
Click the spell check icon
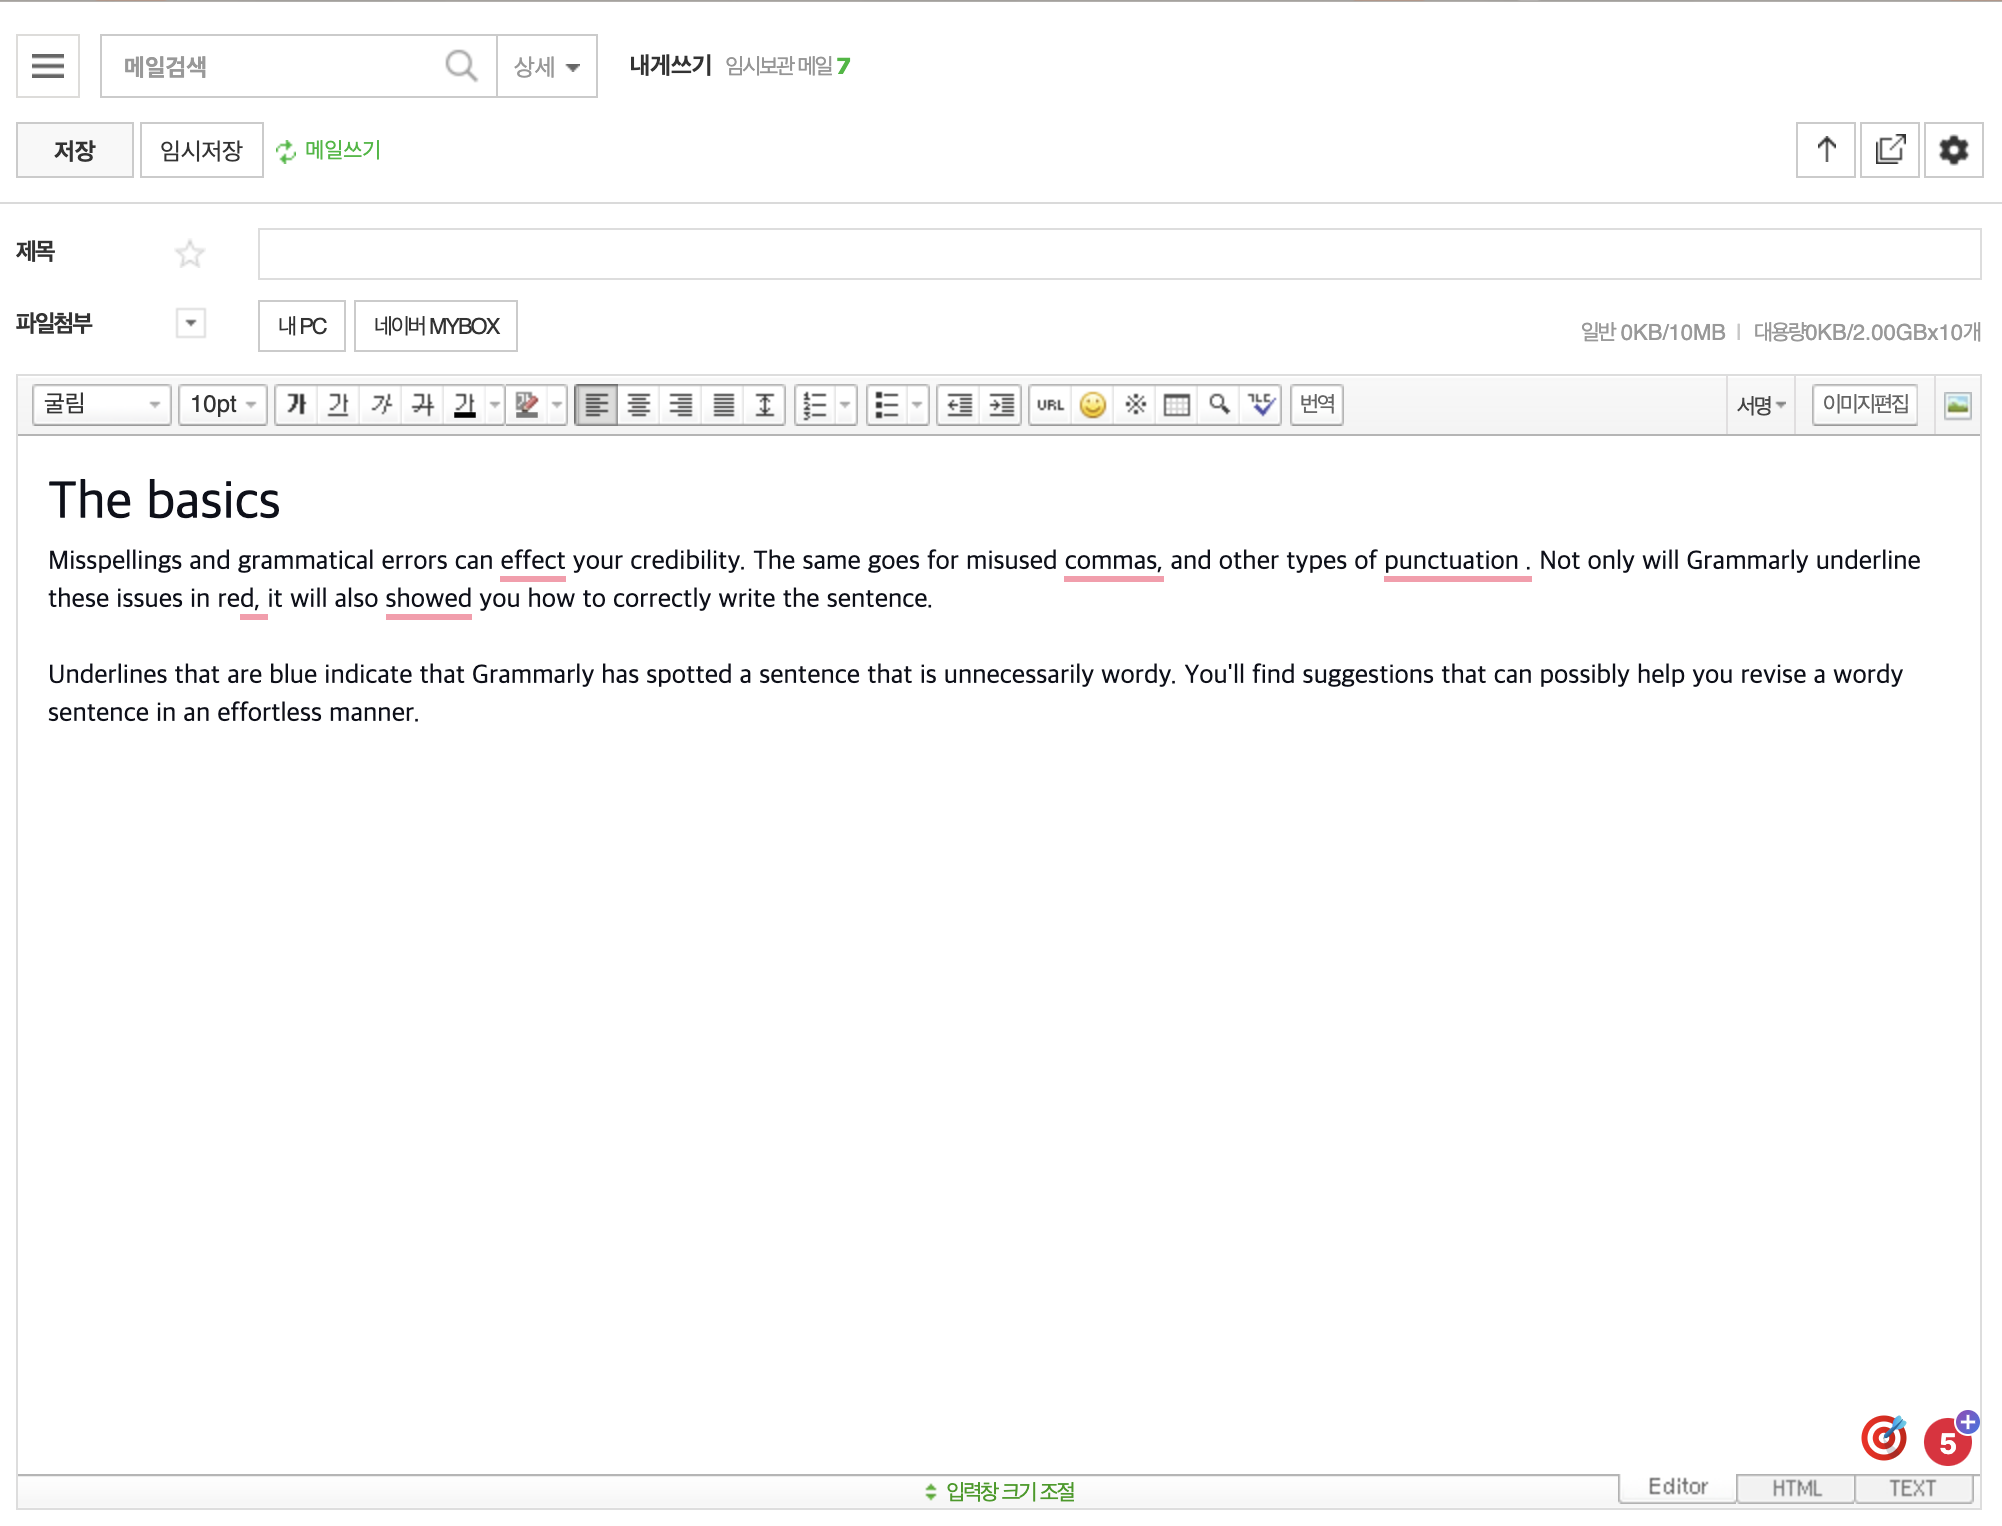(x=1261, y=404)
